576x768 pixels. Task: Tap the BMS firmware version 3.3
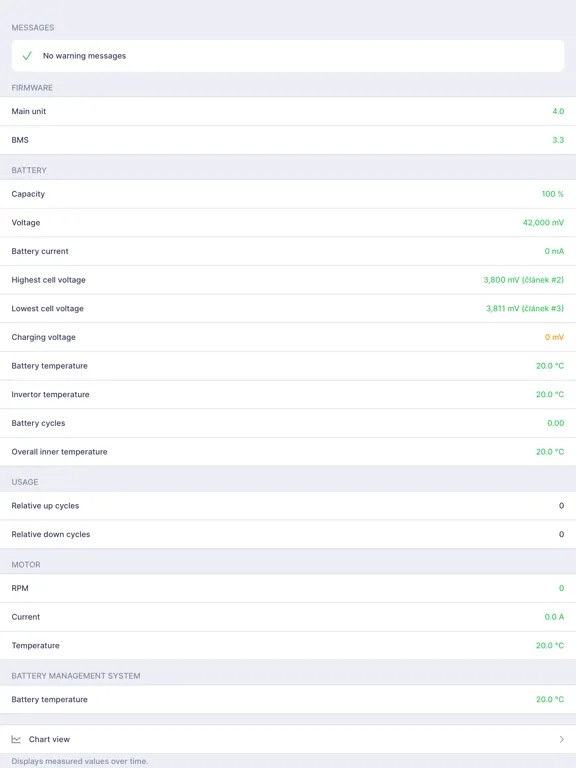[558, 140]
